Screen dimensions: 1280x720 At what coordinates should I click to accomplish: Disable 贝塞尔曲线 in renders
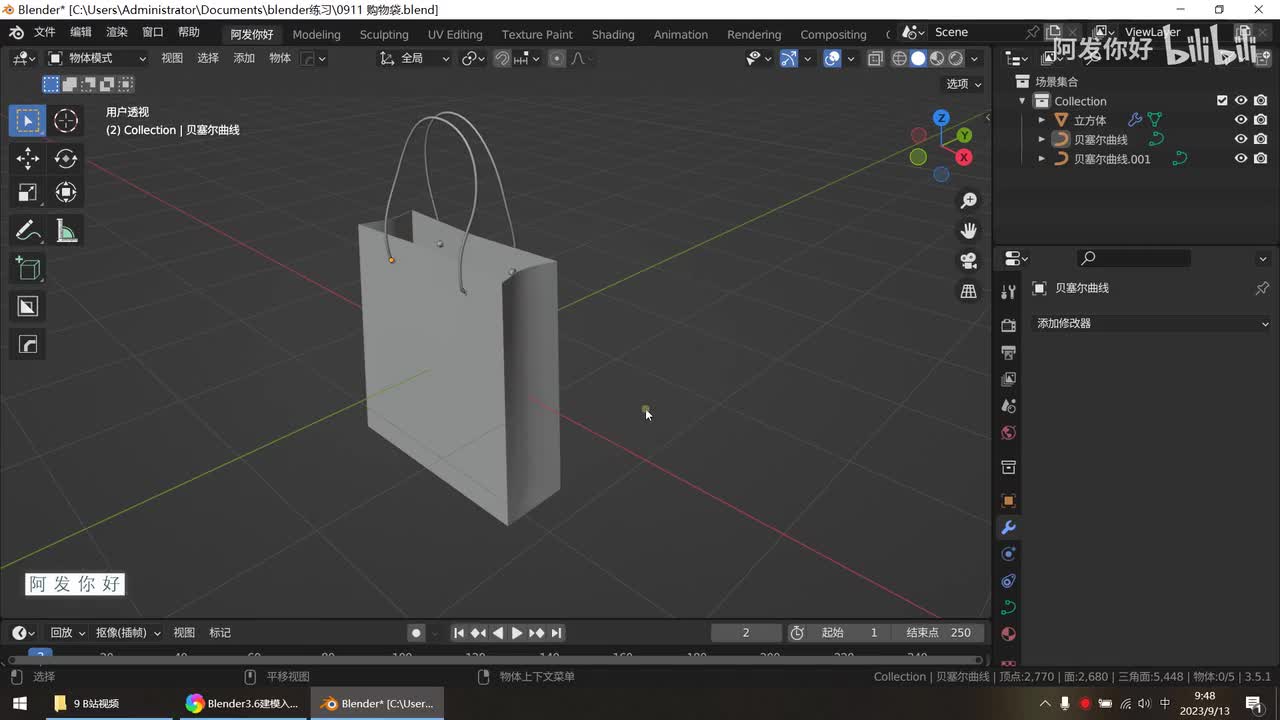1261,139
